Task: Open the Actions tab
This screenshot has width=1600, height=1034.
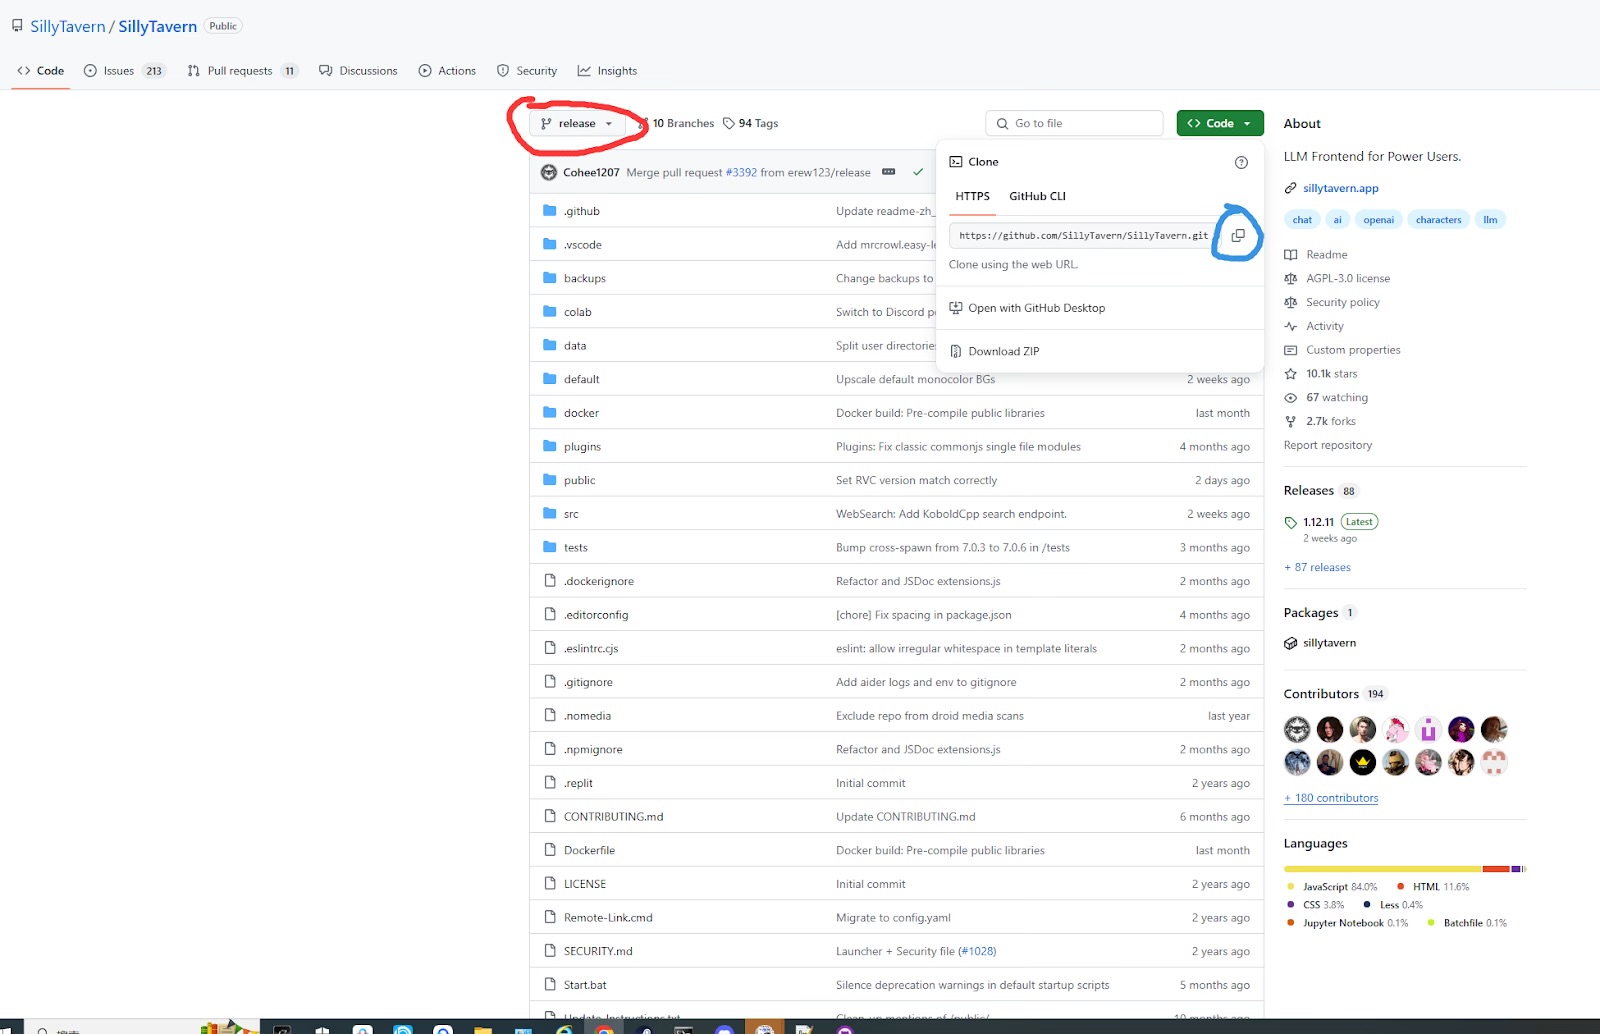Action: 447,71
